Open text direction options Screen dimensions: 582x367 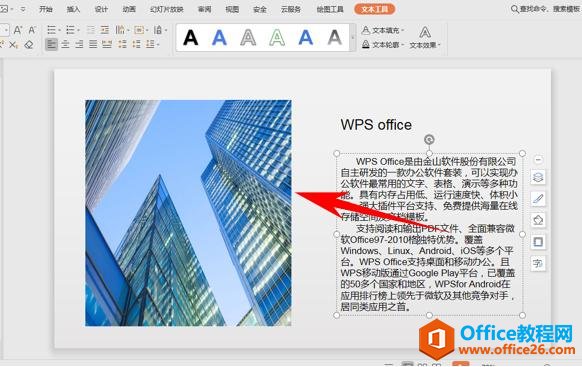point(120,30)
